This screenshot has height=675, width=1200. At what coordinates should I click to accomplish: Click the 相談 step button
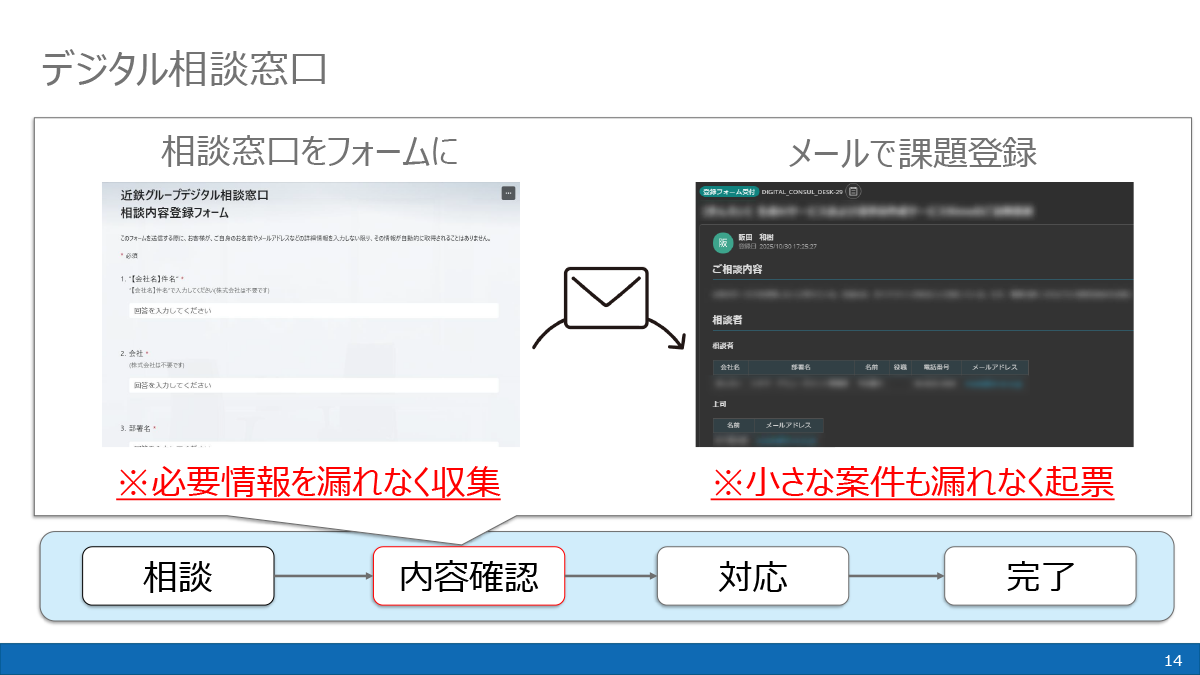(178, 577)
